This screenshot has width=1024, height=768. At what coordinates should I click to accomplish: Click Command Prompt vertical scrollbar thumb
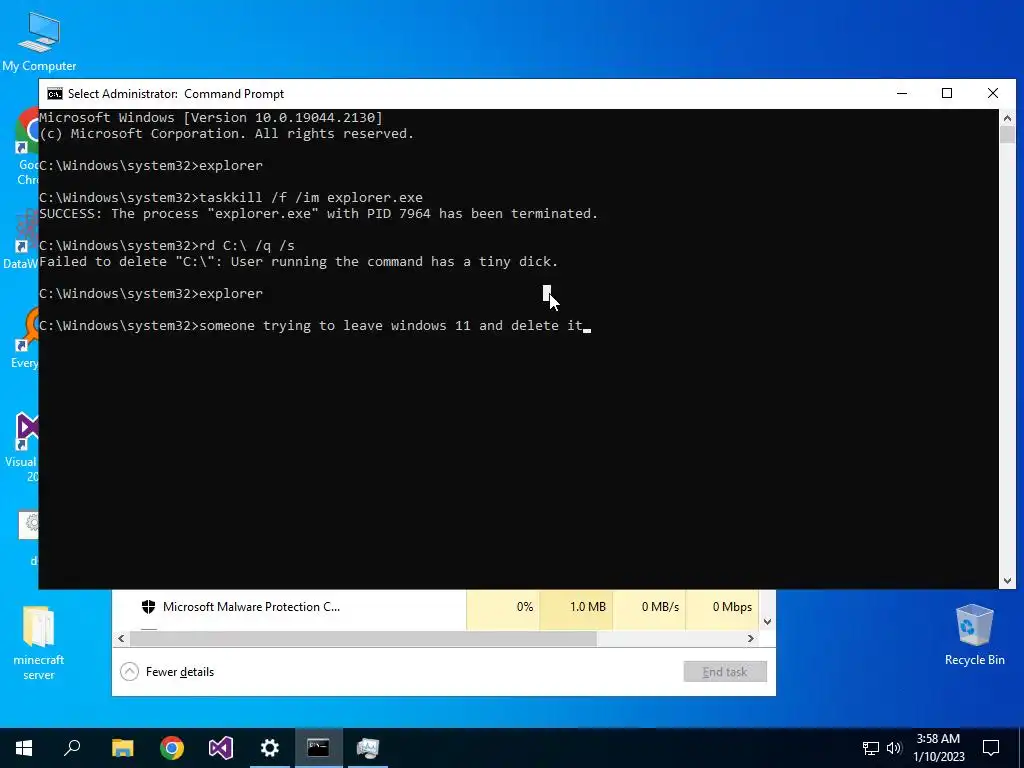pos(1007,135)
